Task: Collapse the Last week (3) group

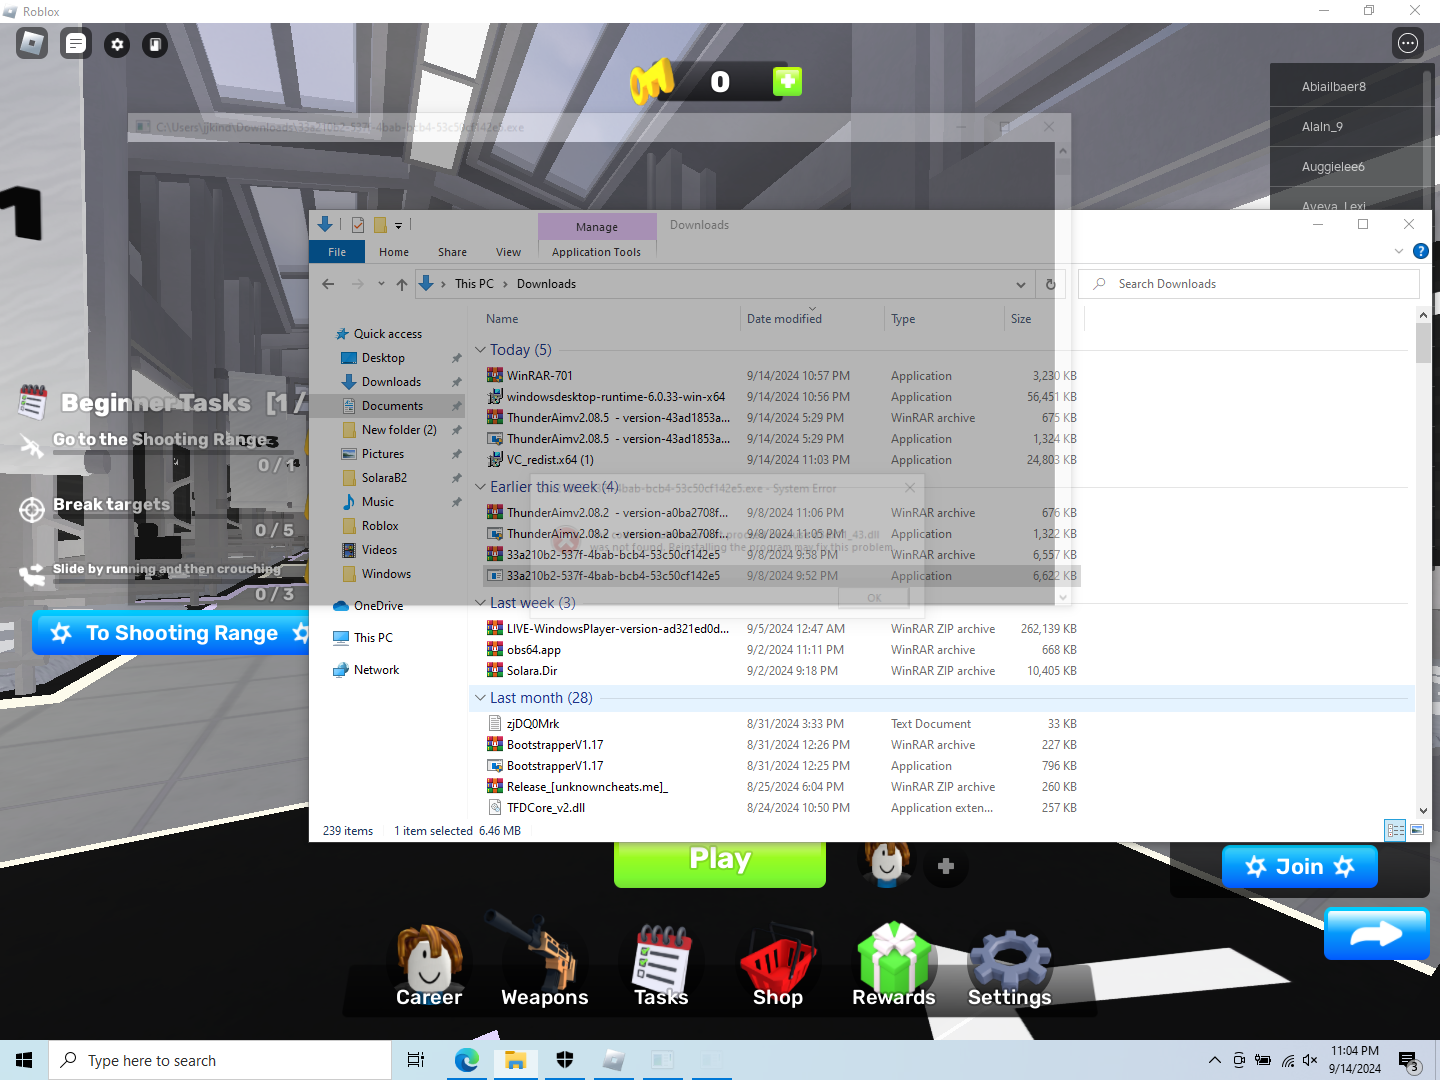Action: (x=480, y=603)
